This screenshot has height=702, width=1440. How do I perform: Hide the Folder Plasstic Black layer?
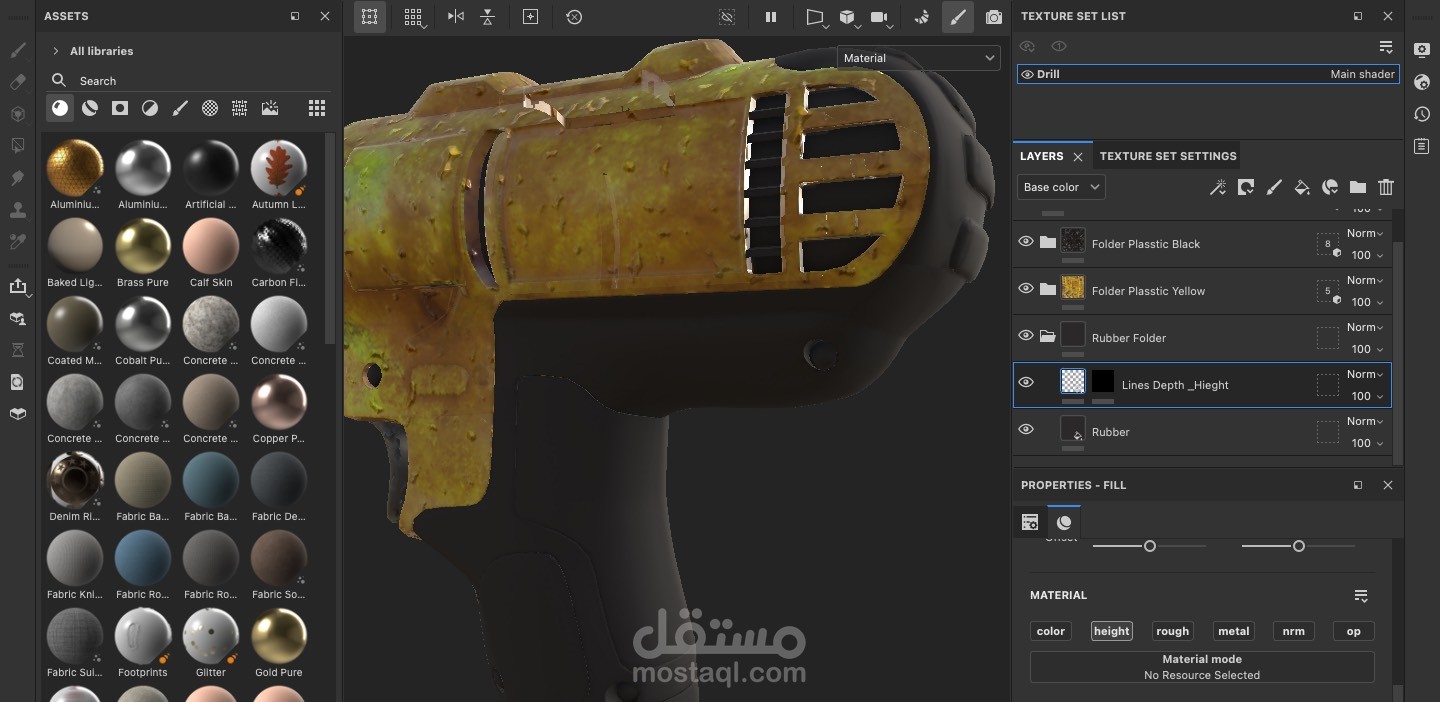pos(1026,242)
